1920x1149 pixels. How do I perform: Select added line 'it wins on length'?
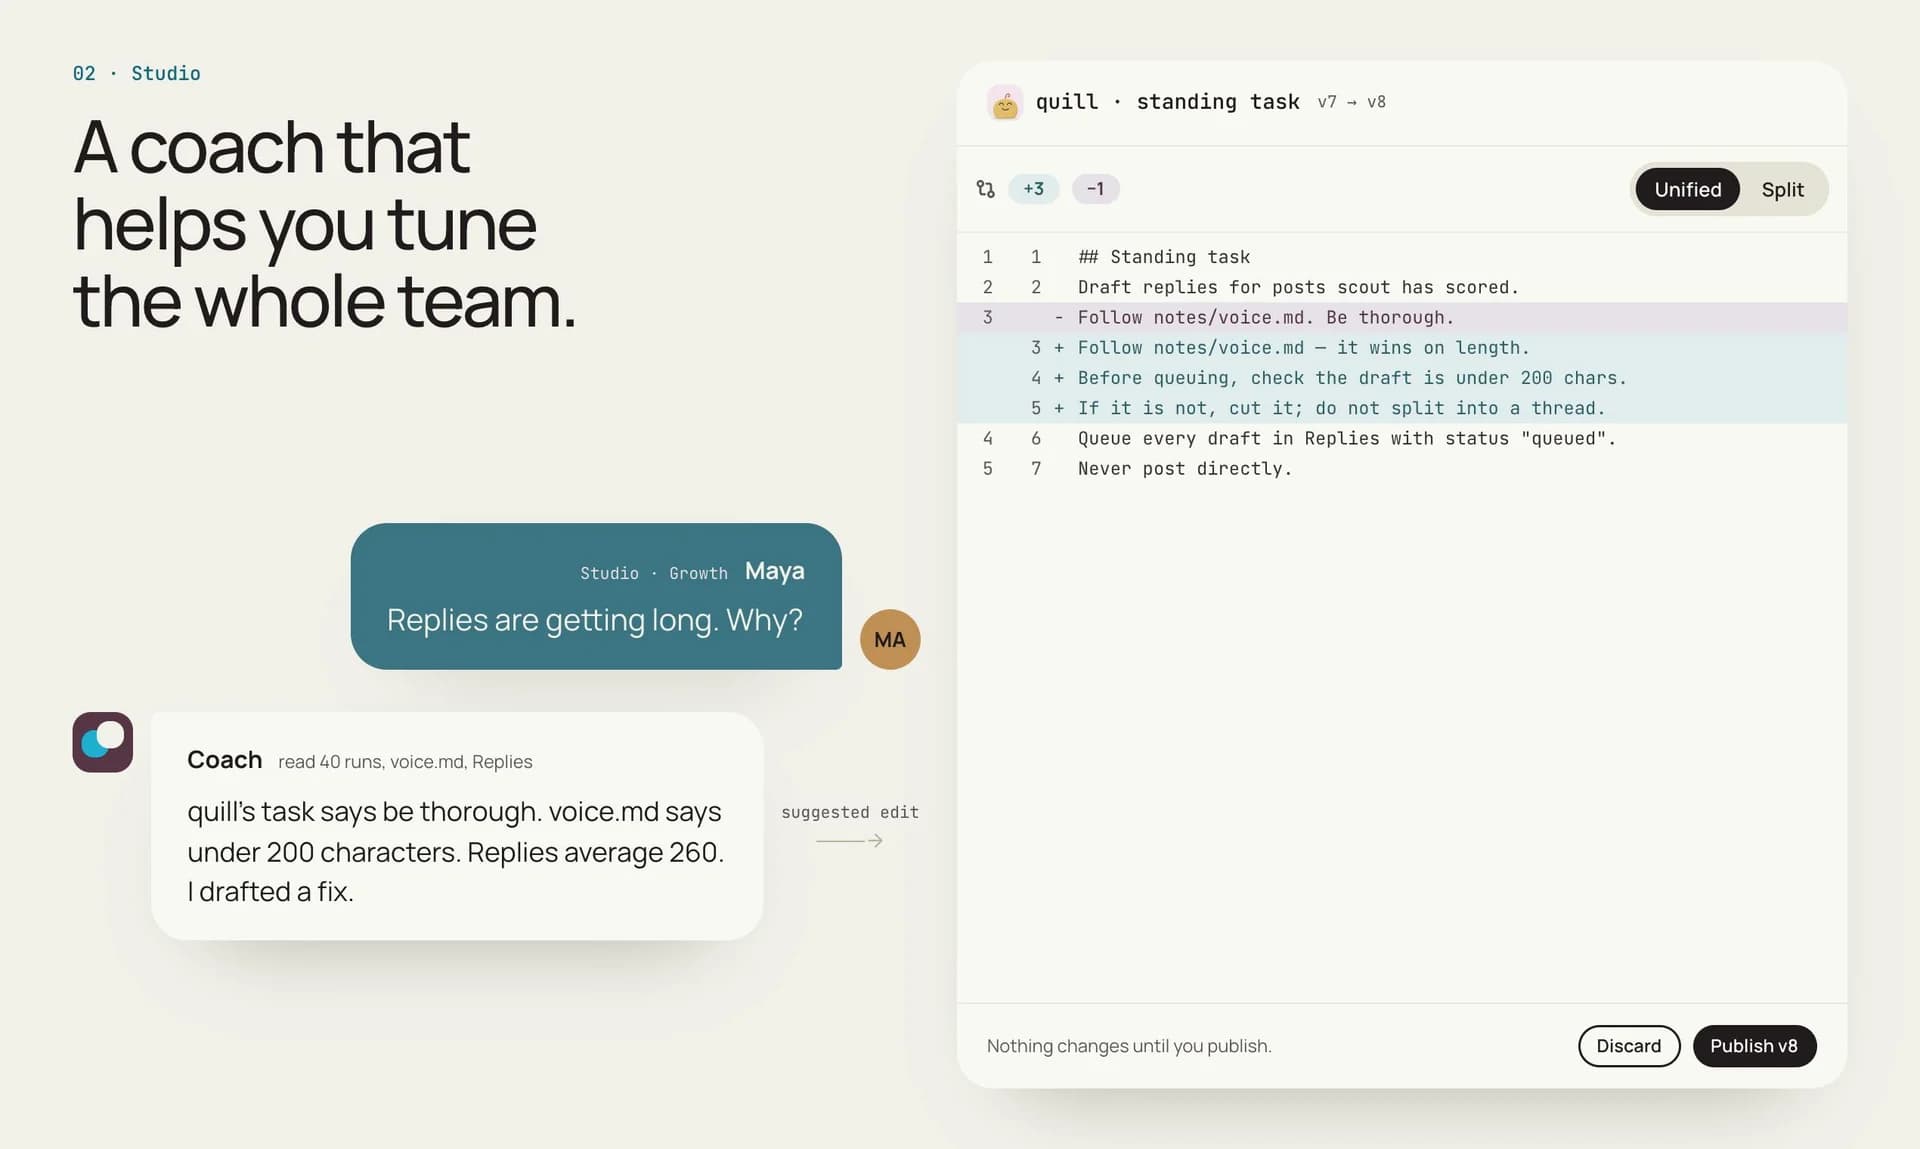[x=1401, y=348]
